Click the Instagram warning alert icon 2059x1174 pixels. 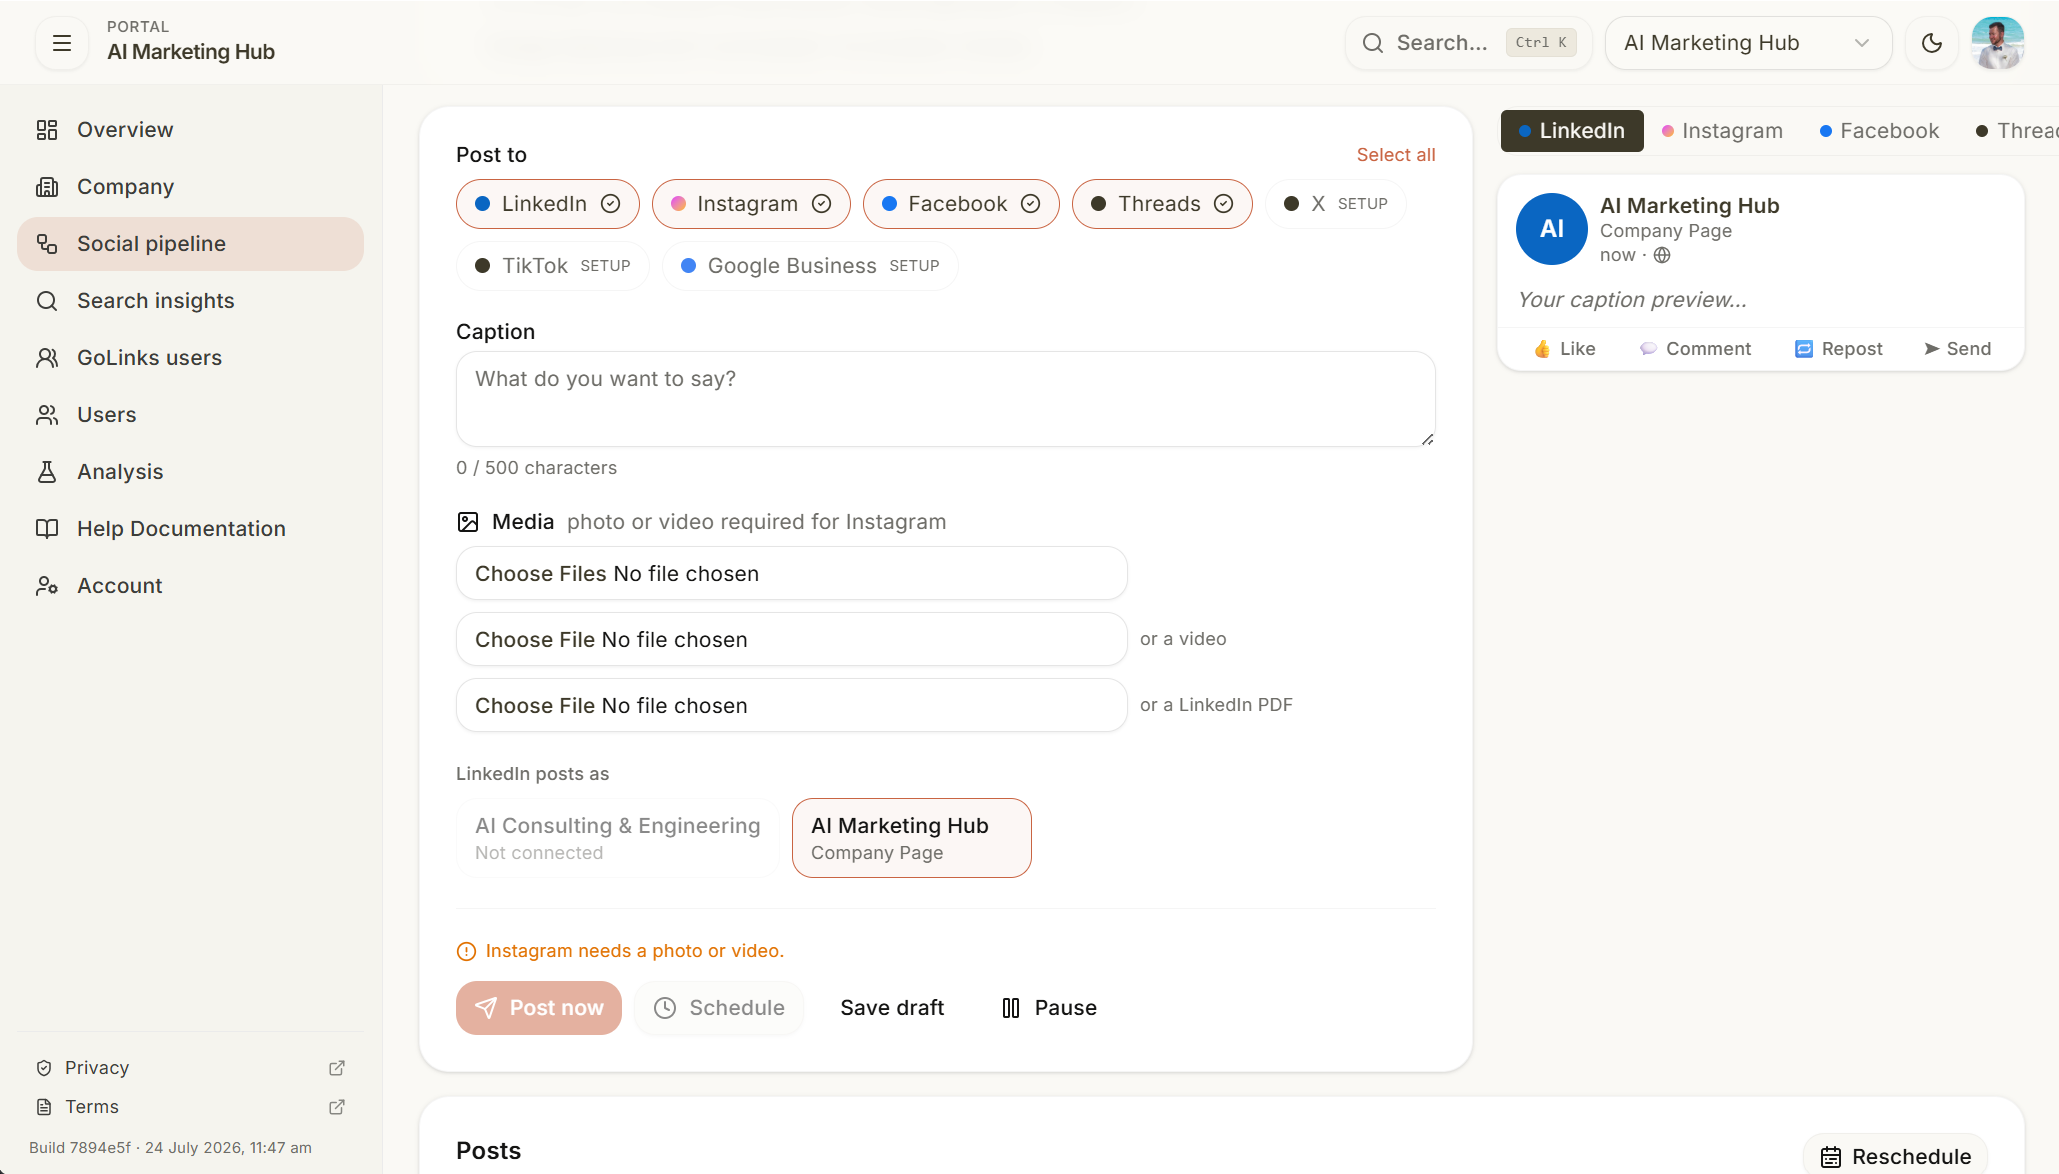[x=466, y=951]
